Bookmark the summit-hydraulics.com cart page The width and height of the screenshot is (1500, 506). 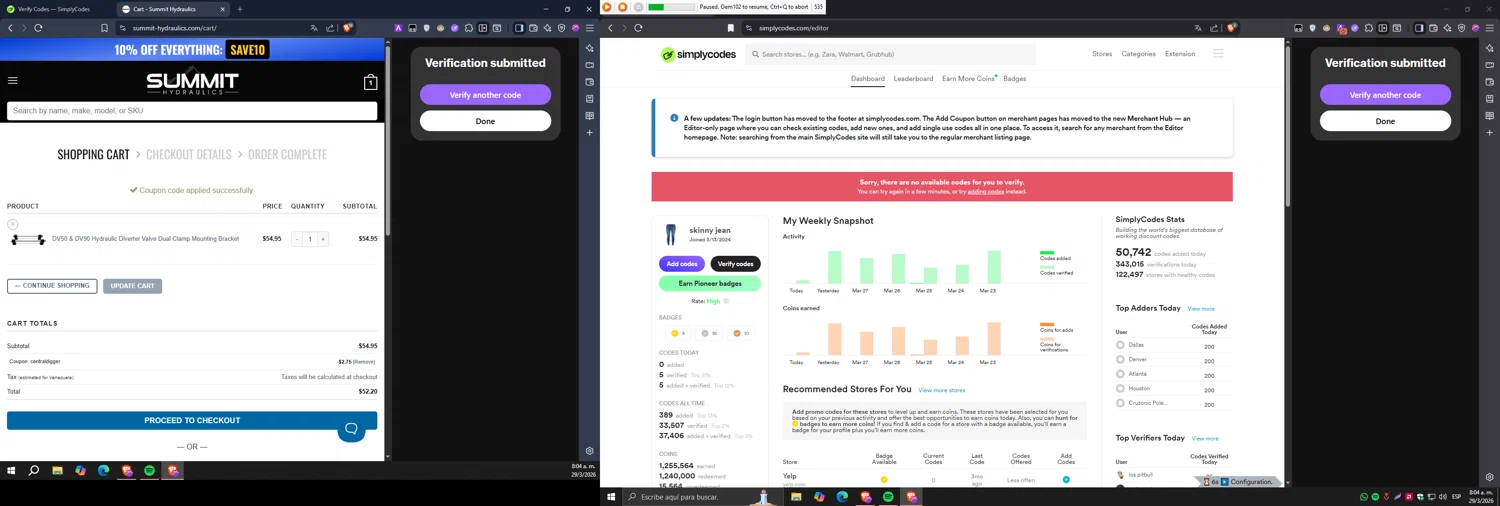(104, 28)
